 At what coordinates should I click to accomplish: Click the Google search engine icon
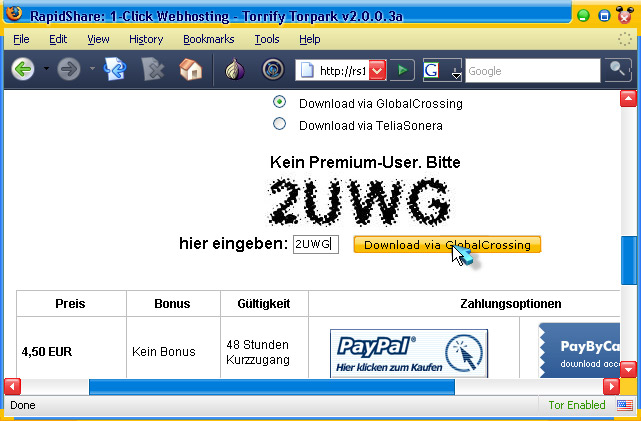click(x=431, y=70)
